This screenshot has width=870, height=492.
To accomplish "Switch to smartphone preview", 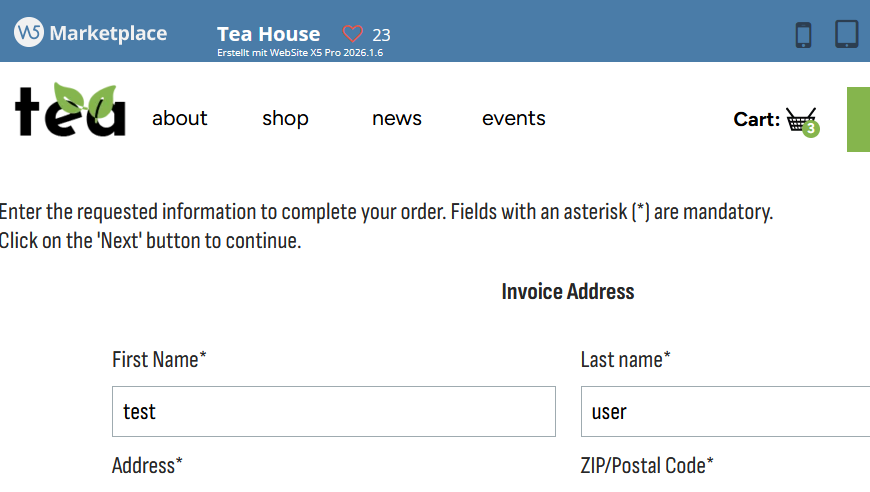I will coord(803,34).
